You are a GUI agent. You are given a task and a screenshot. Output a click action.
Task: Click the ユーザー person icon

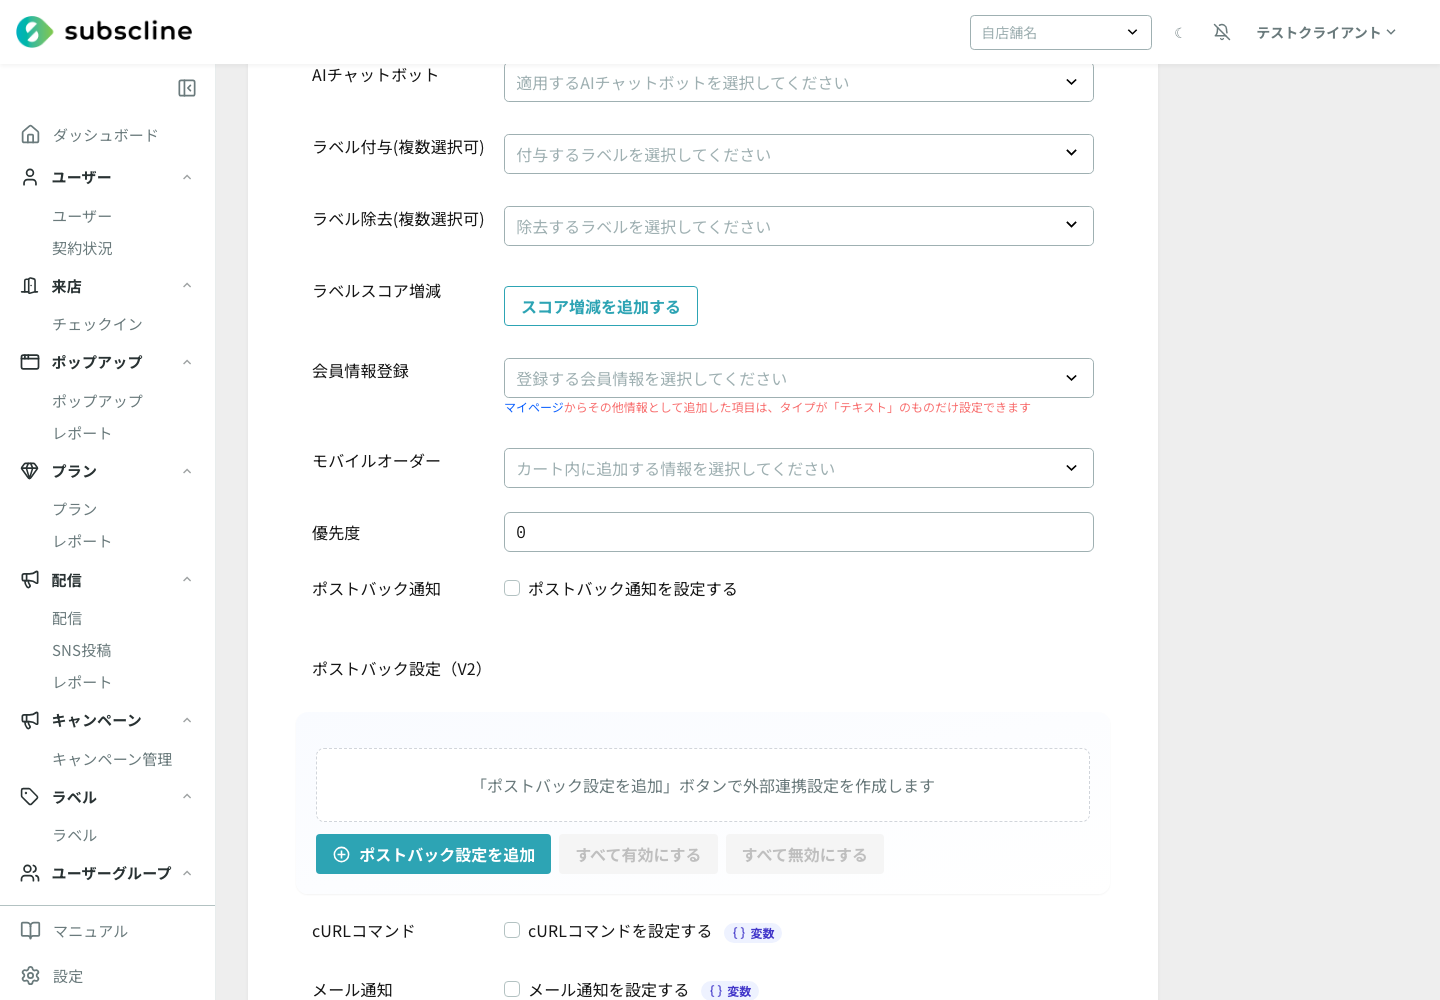[31, 177]
